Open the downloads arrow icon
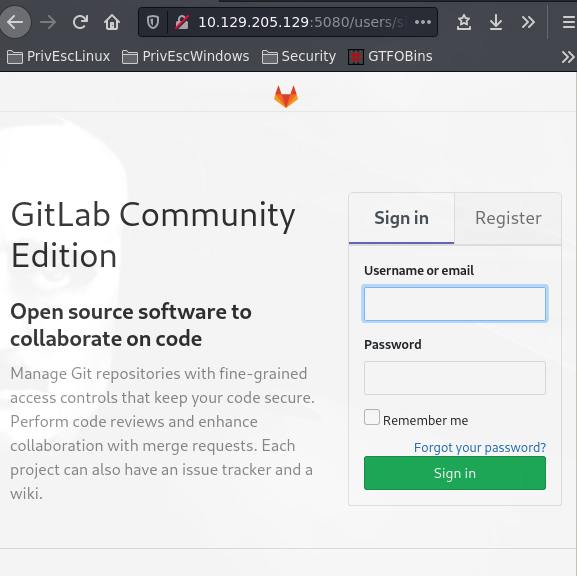This screenshot has width=577, height=576. pos(496,22)
